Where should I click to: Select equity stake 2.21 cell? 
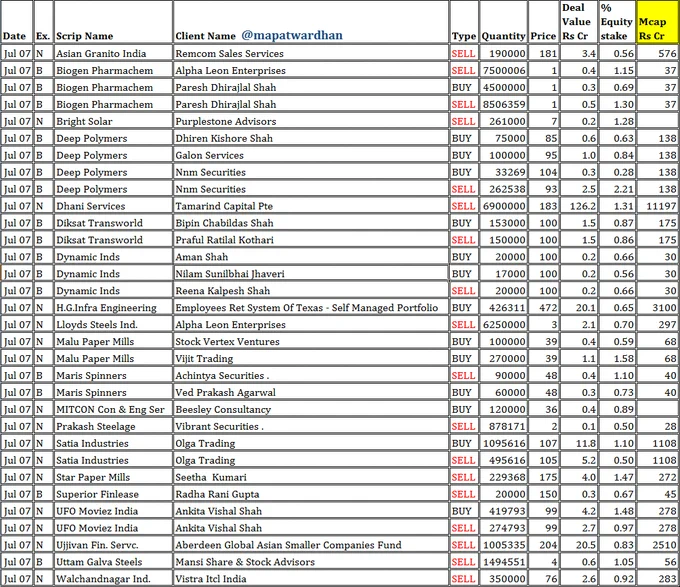pyautogui.click(x=617, y=189)
